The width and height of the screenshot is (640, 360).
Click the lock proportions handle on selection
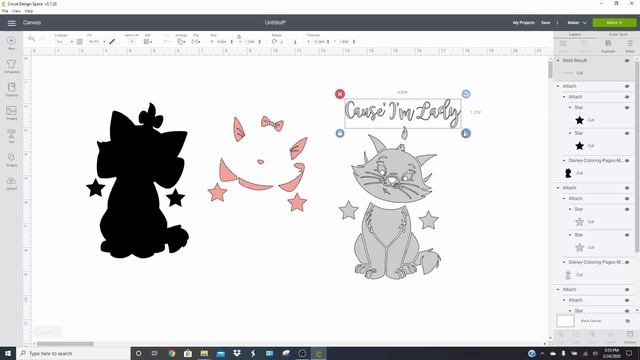click(340, 133)
